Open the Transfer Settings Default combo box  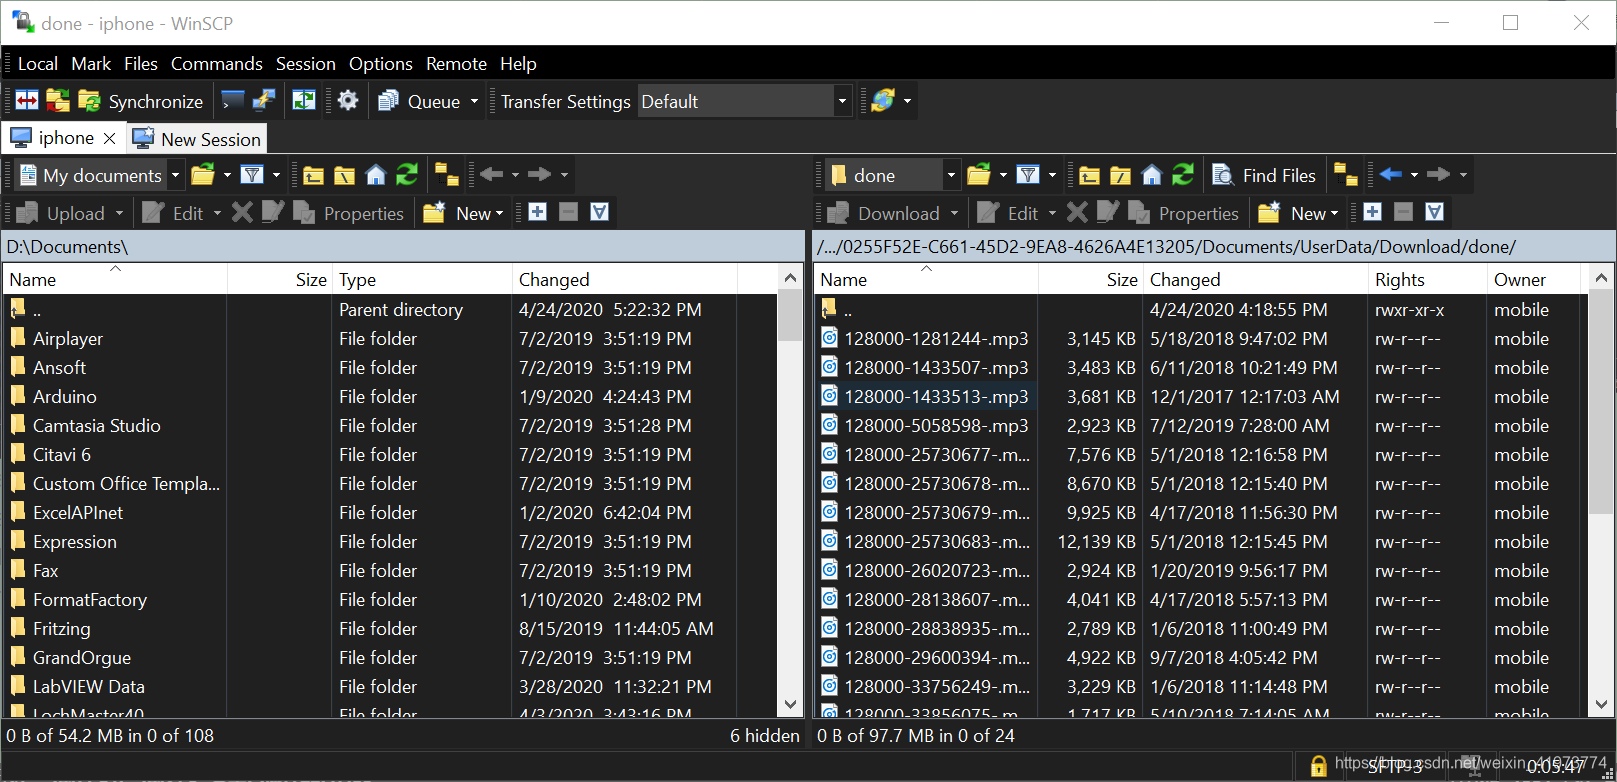coord(744,101)
